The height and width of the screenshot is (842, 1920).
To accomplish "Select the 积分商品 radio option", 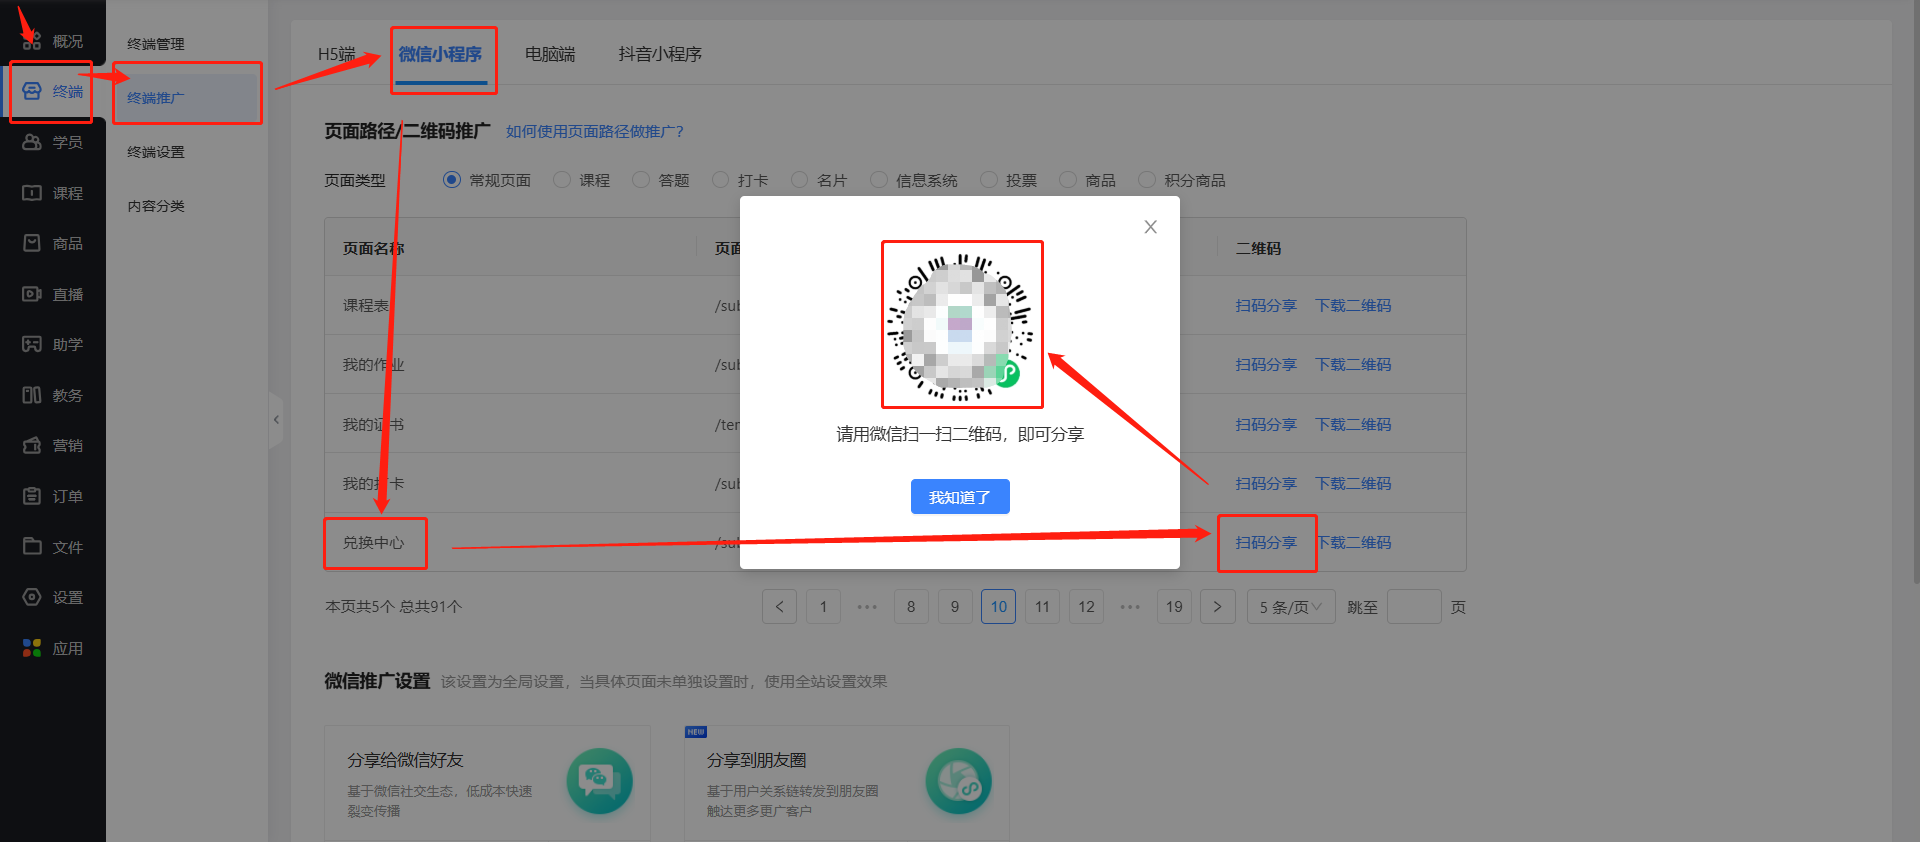I will (1147, 180).
